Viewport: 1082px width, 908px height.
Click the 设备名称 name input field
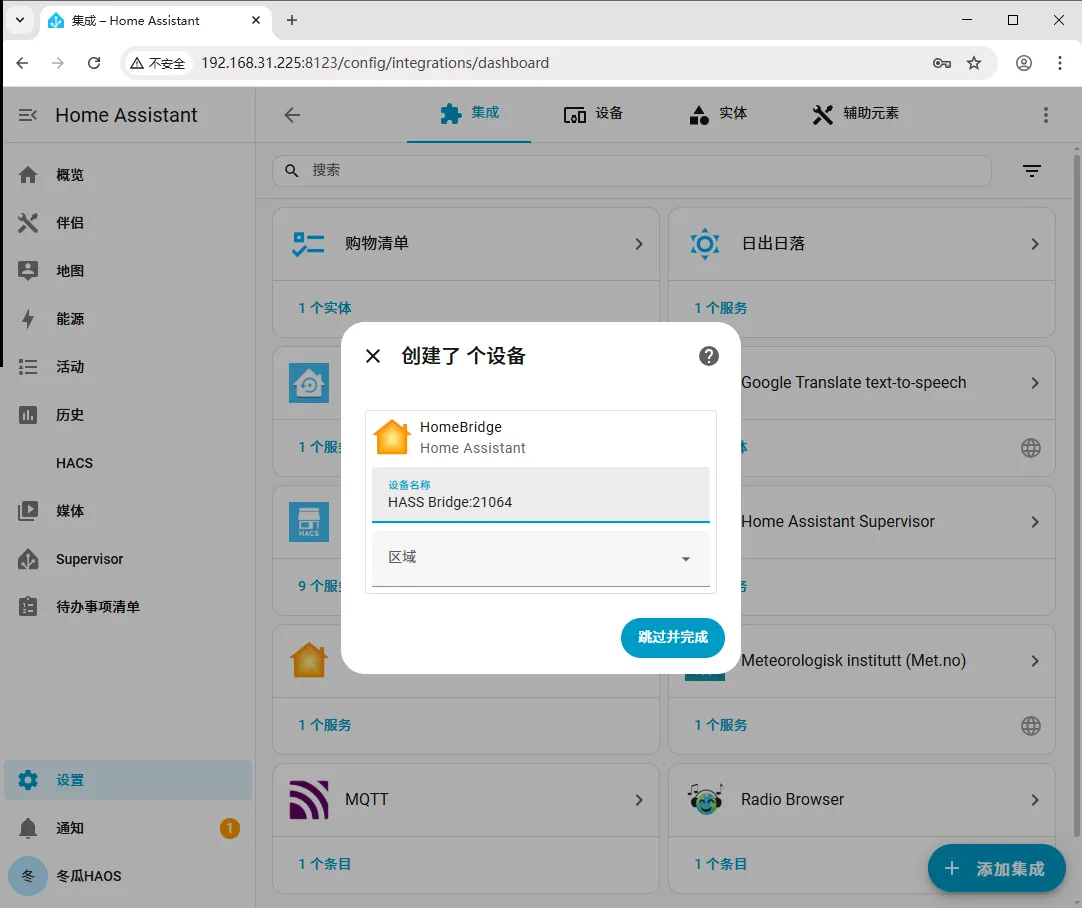pyautogui.click(x=540, y=495)
